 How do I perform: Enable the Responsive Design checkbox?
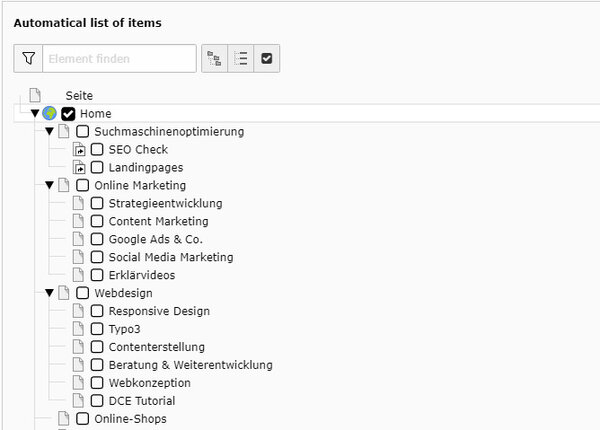(x=97, y=311)
